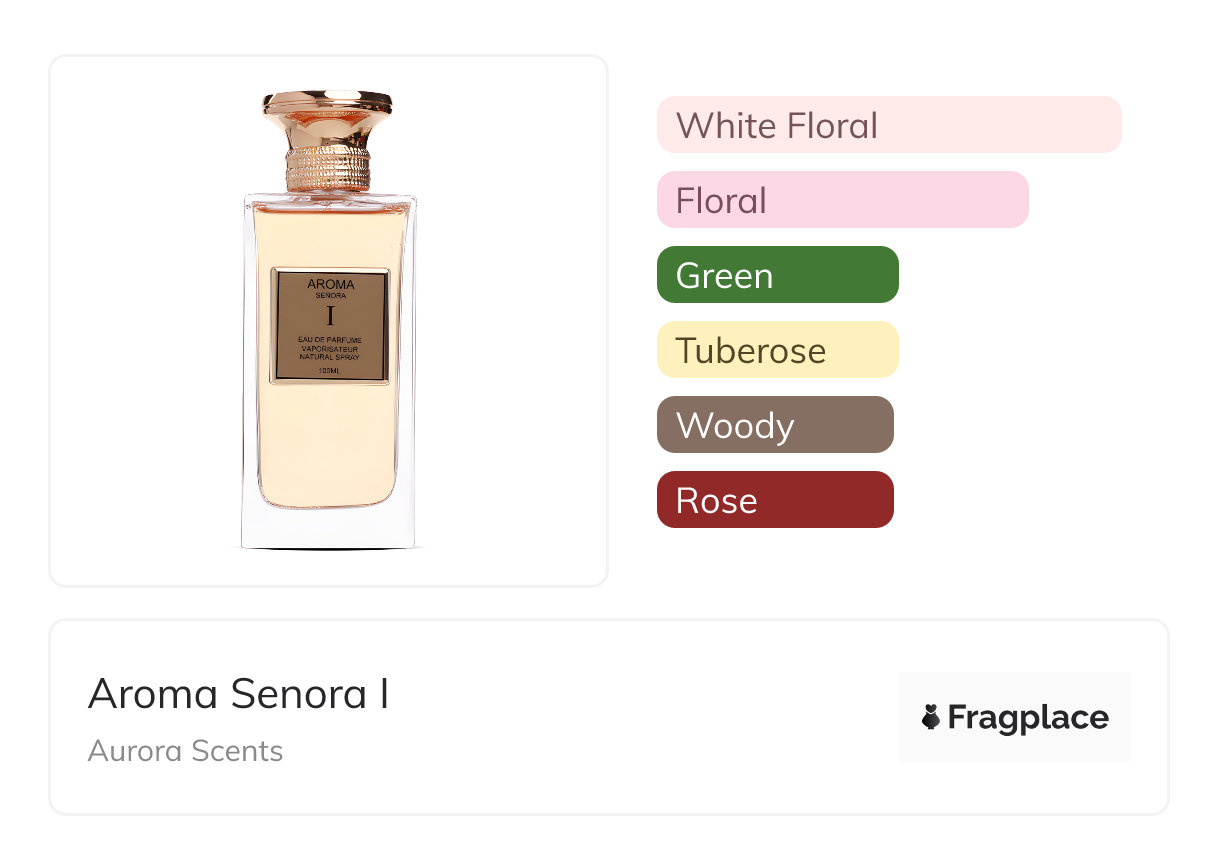Click the NATURAL SPRAY line on label
This screenshot has height=864, width=1218.
point(330,357)
